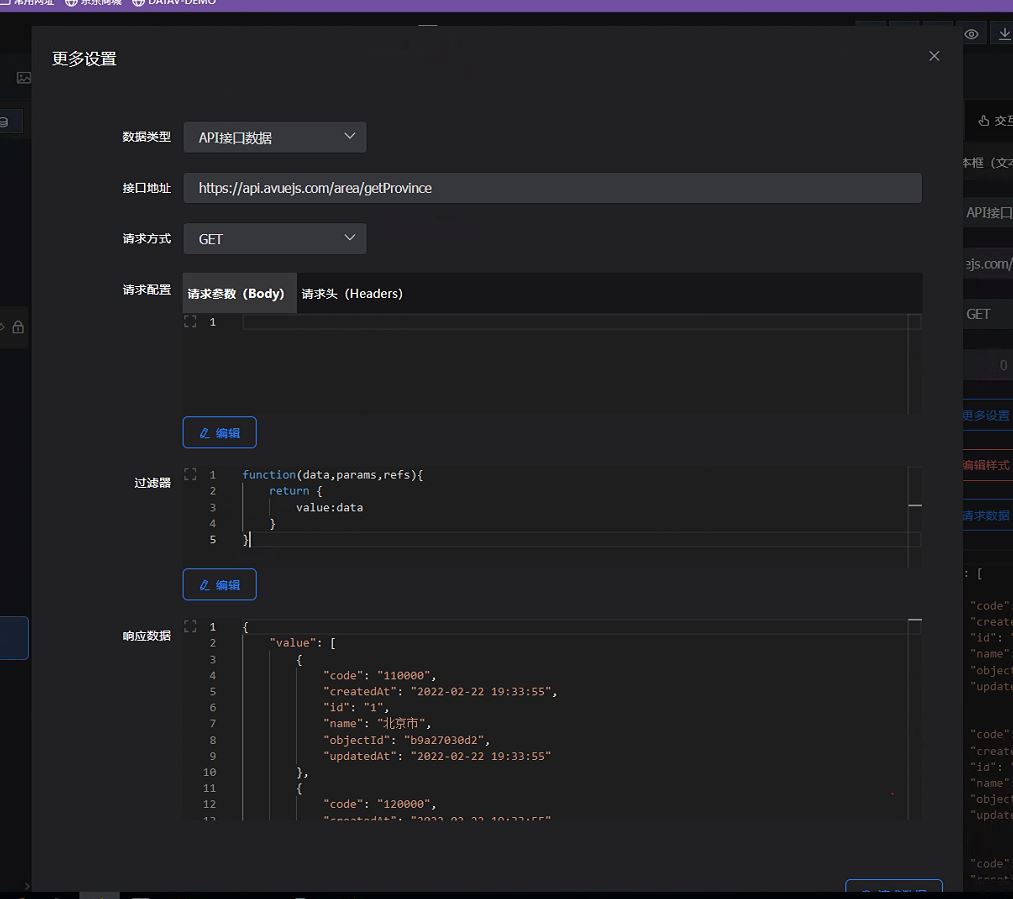Viewport: 1013px width, 899px height.
Task: Click the filter code line 'value:data'
Action: 329,508
